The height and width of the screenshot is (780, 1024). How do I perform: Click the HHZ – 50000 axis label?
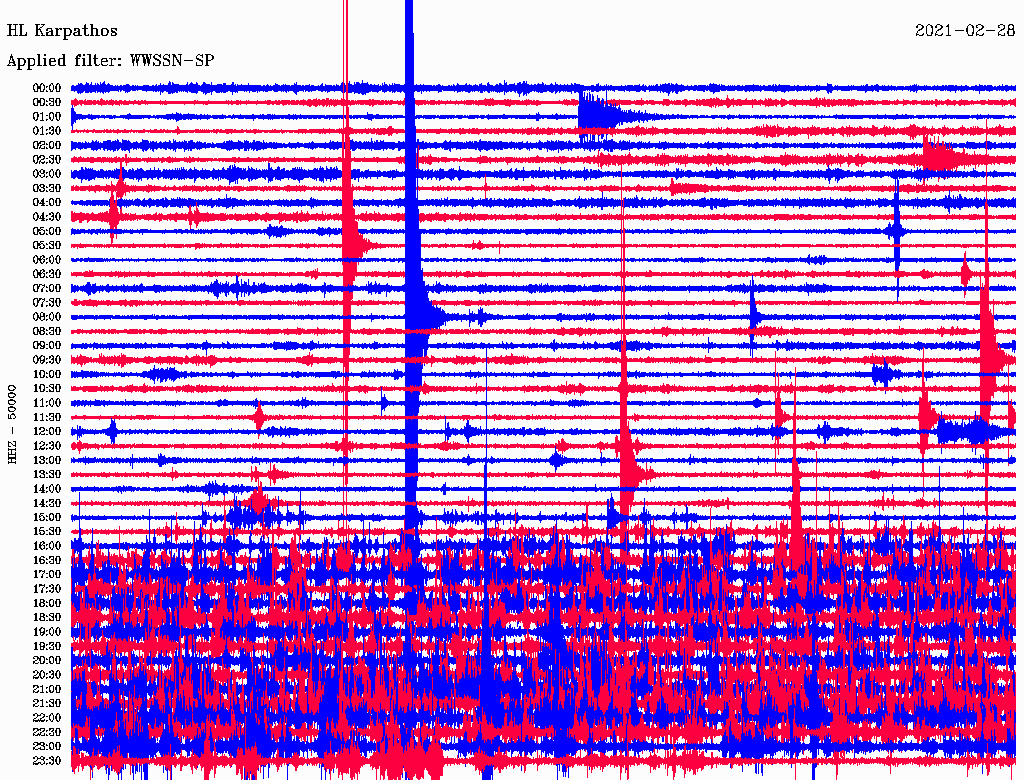pyautogui.click(x=12, y=424)
